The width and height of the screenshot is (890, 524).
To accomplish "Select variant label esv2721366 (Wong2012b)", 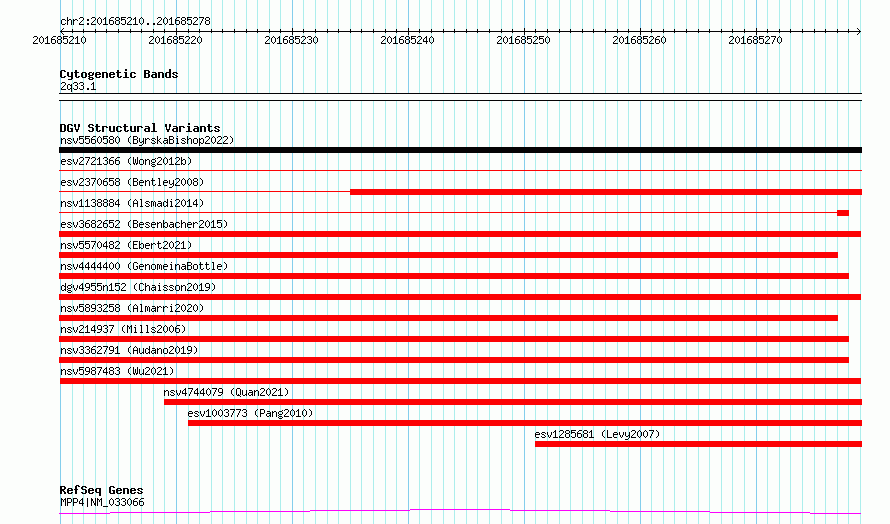I will (126, 161).
